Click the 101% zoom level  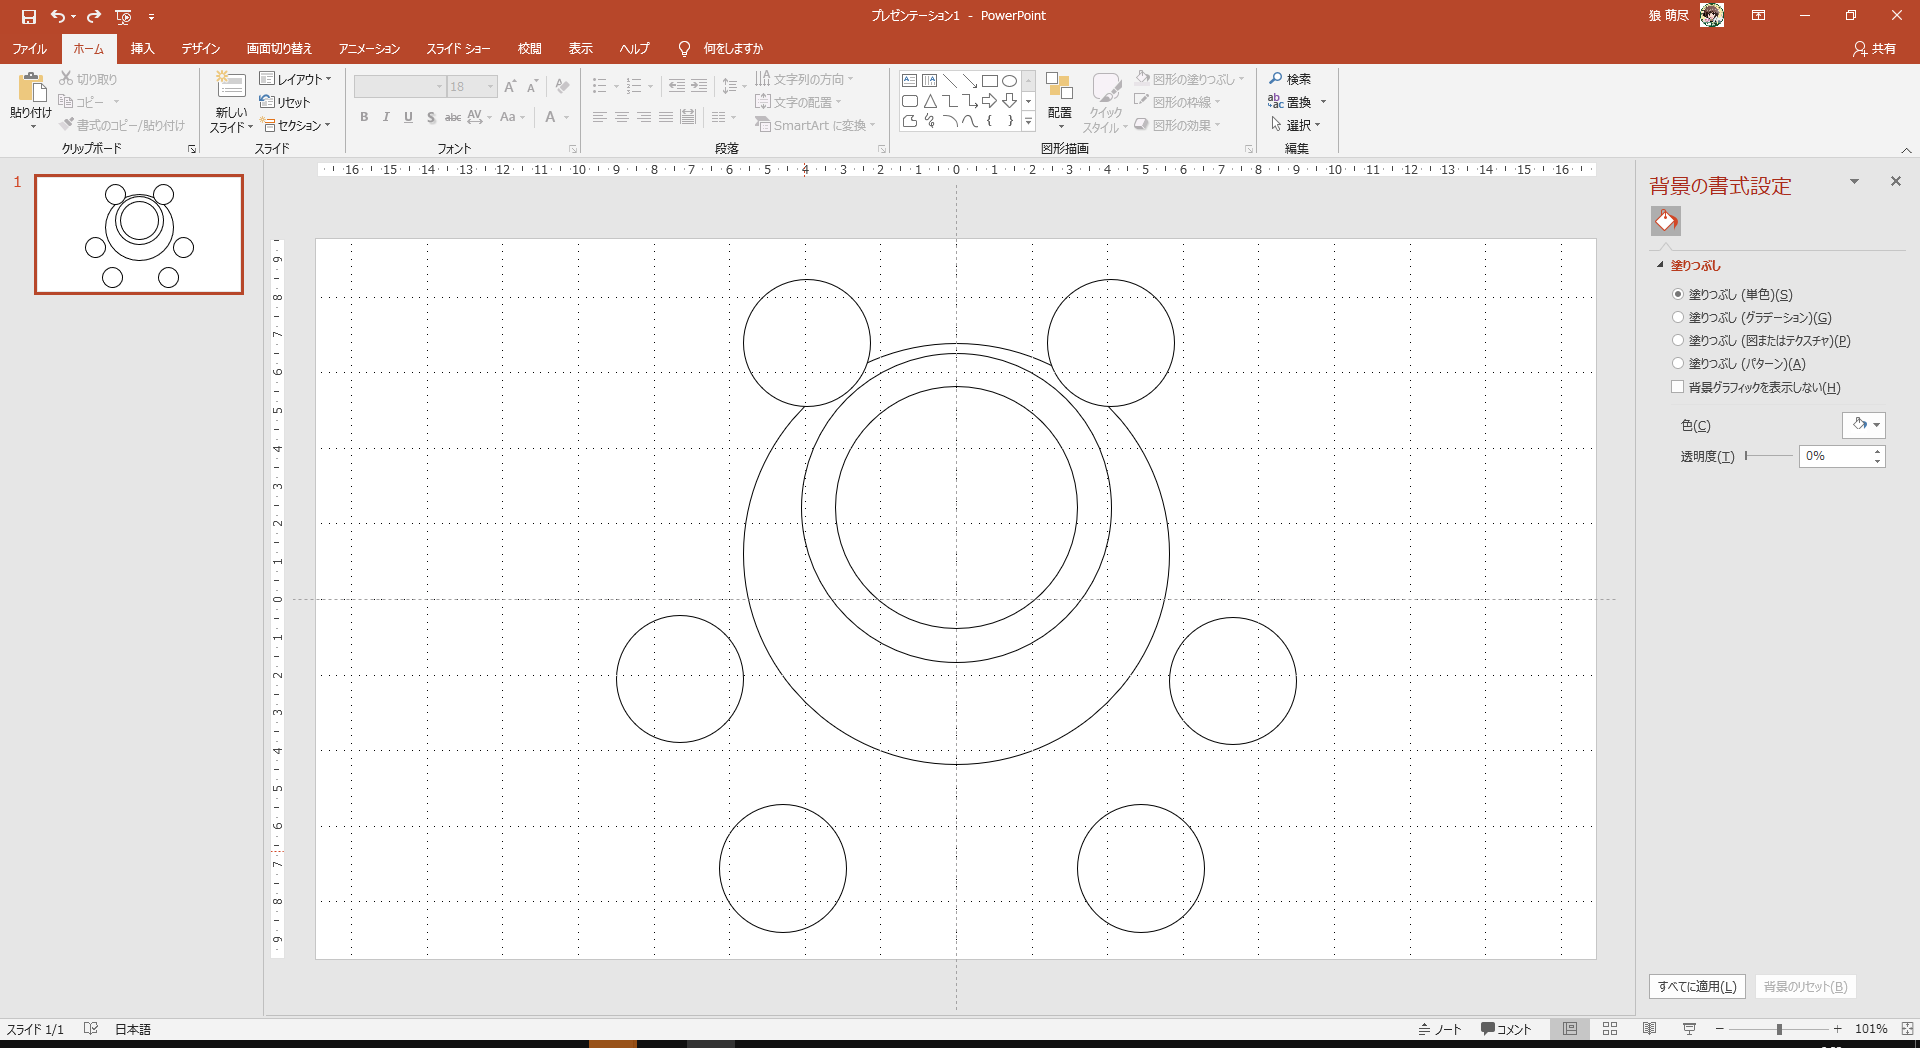pyautogui.click(x=1871, y=1029)
